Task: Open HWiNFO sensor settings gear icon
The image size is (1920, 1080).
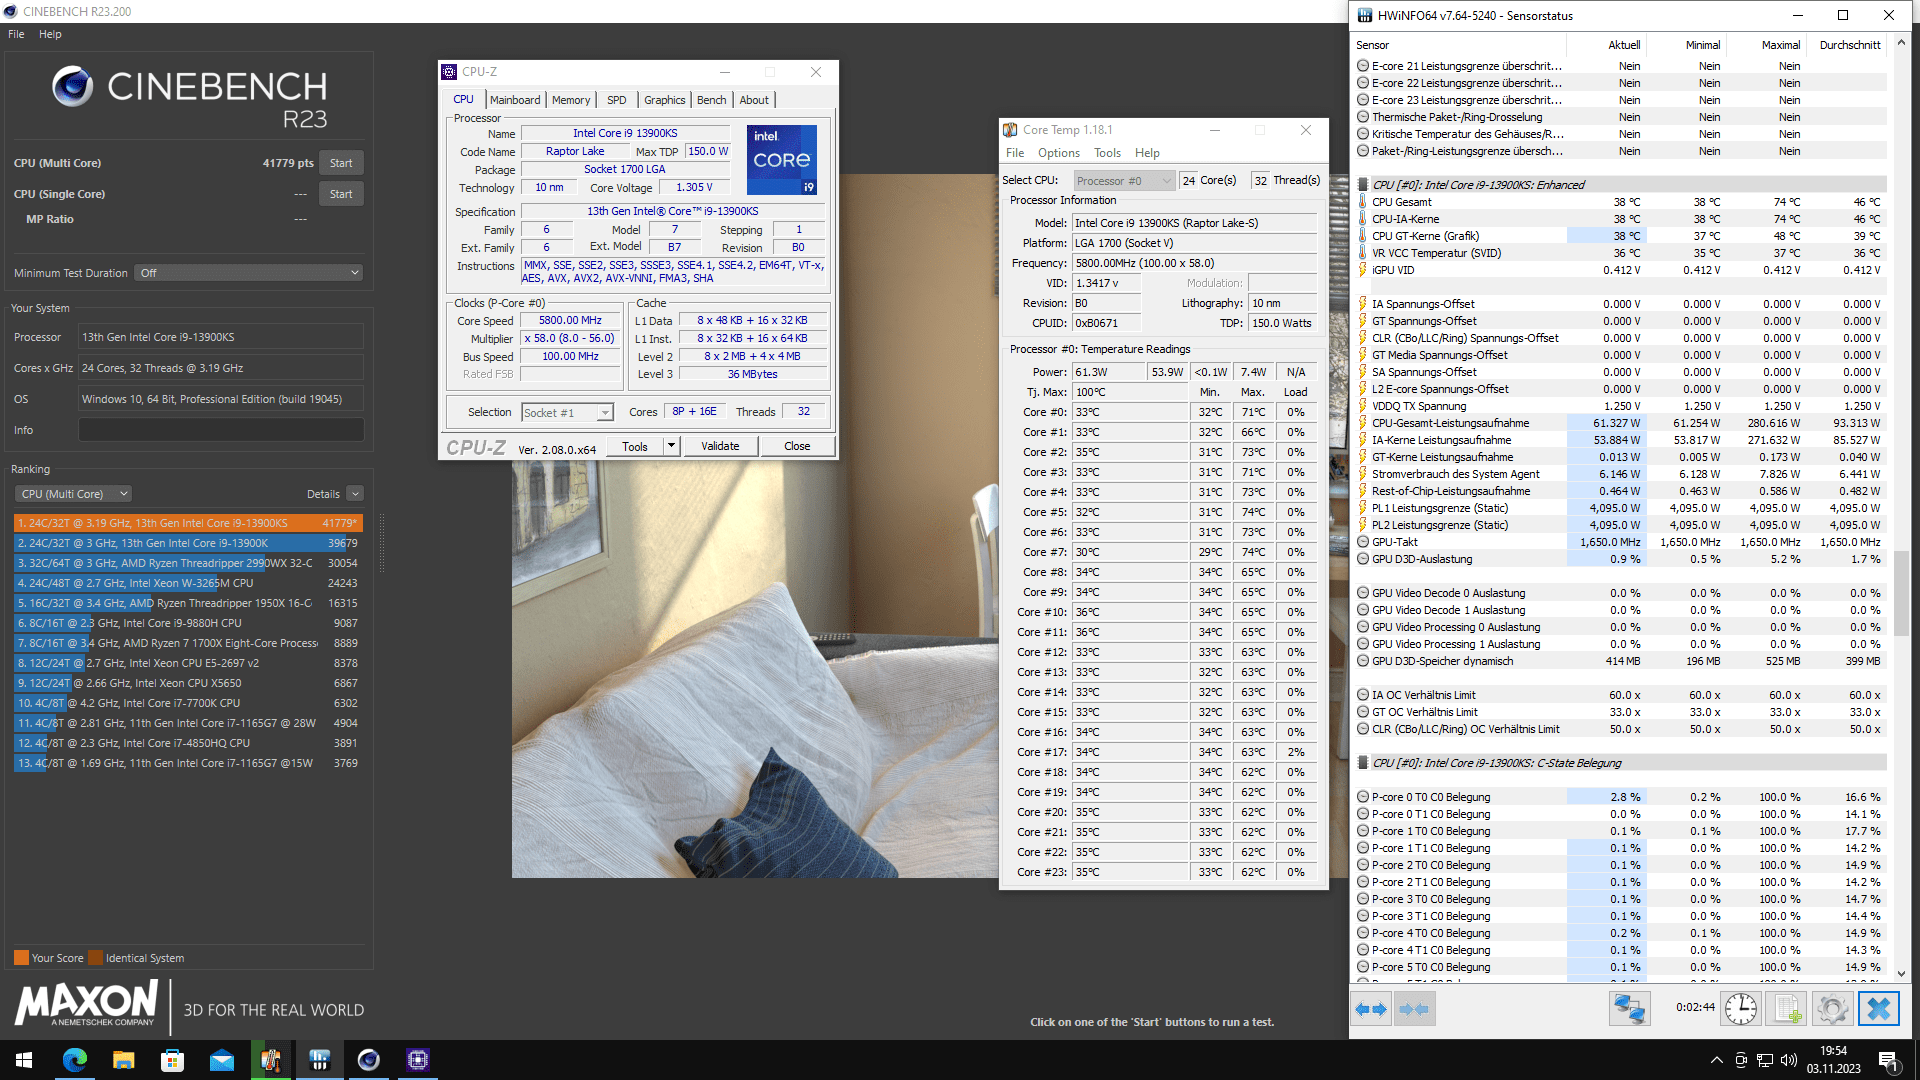Action: pos(1833,1009)
